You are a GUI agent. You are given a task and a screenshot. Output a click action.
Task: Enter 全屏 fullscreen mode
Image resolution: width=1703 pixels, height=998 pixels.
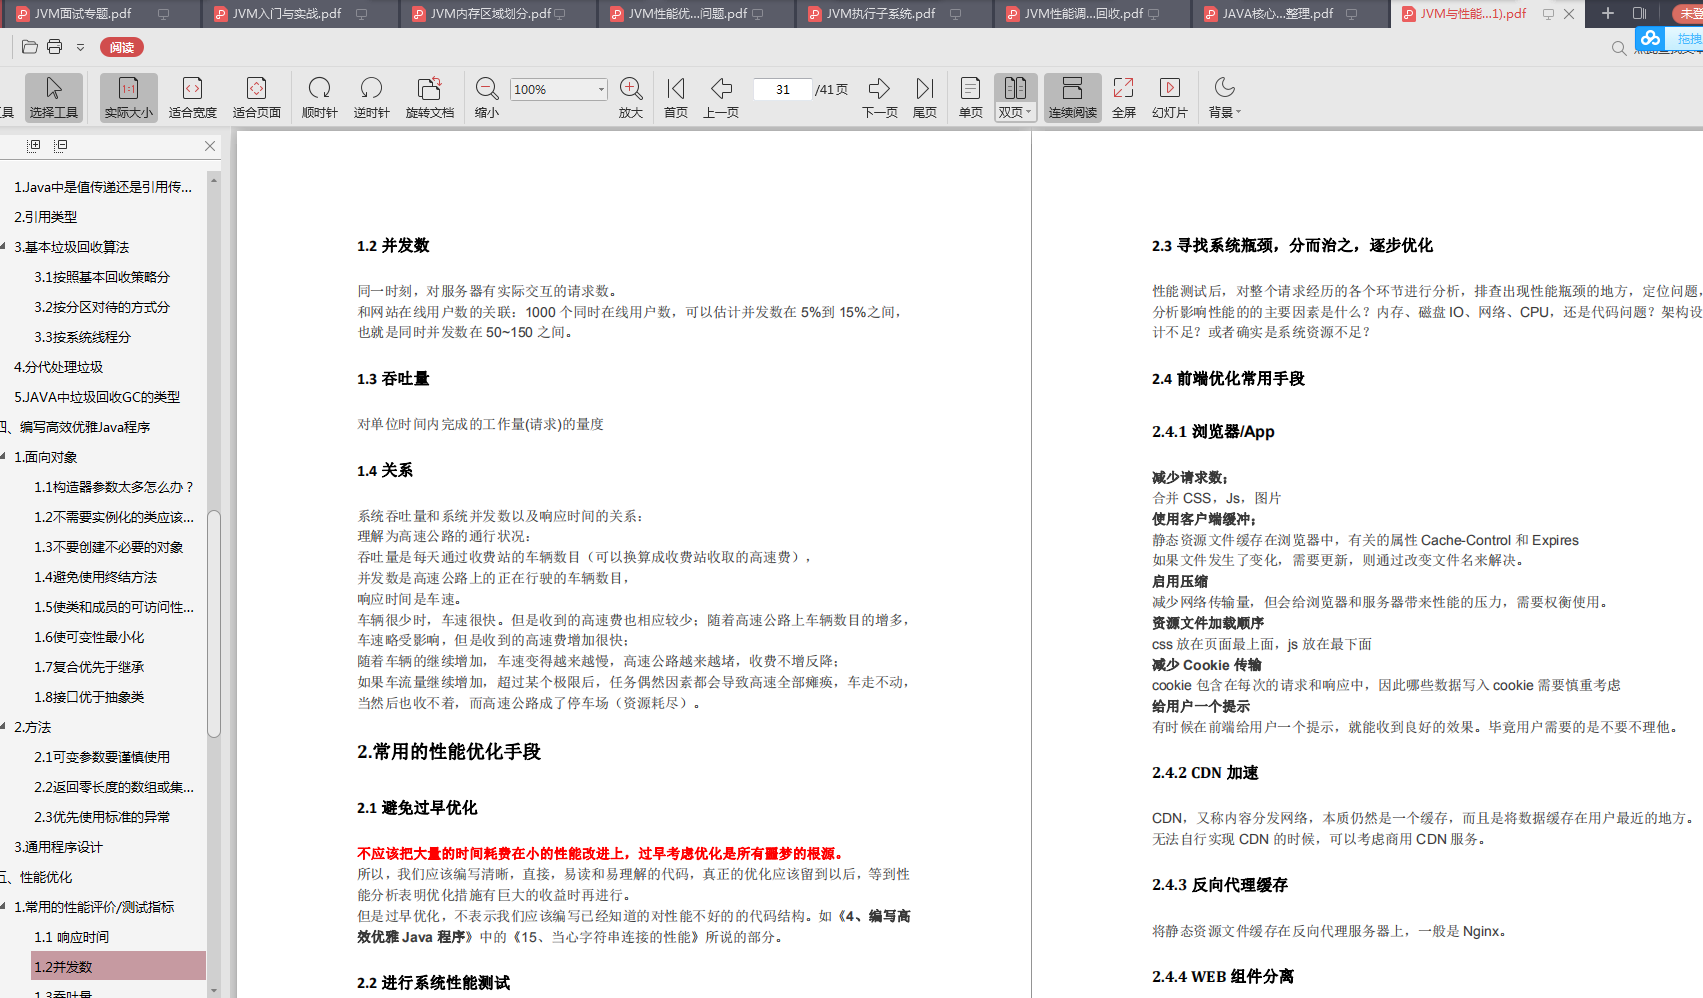point(1124,97)
